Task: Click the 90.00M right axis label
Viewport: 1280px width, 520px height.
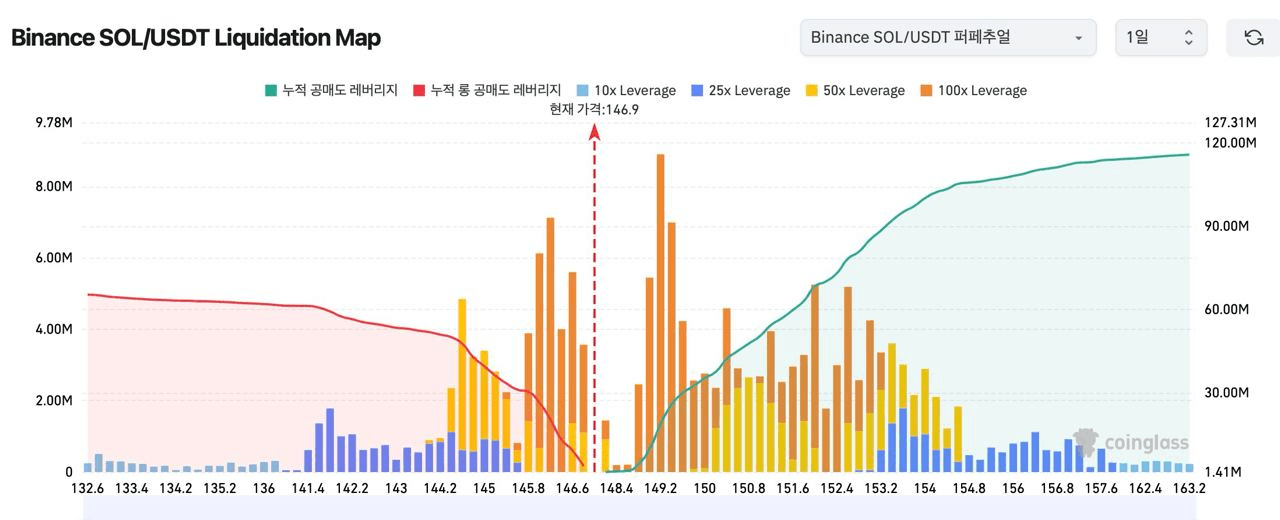Action: pos(1227,226)
